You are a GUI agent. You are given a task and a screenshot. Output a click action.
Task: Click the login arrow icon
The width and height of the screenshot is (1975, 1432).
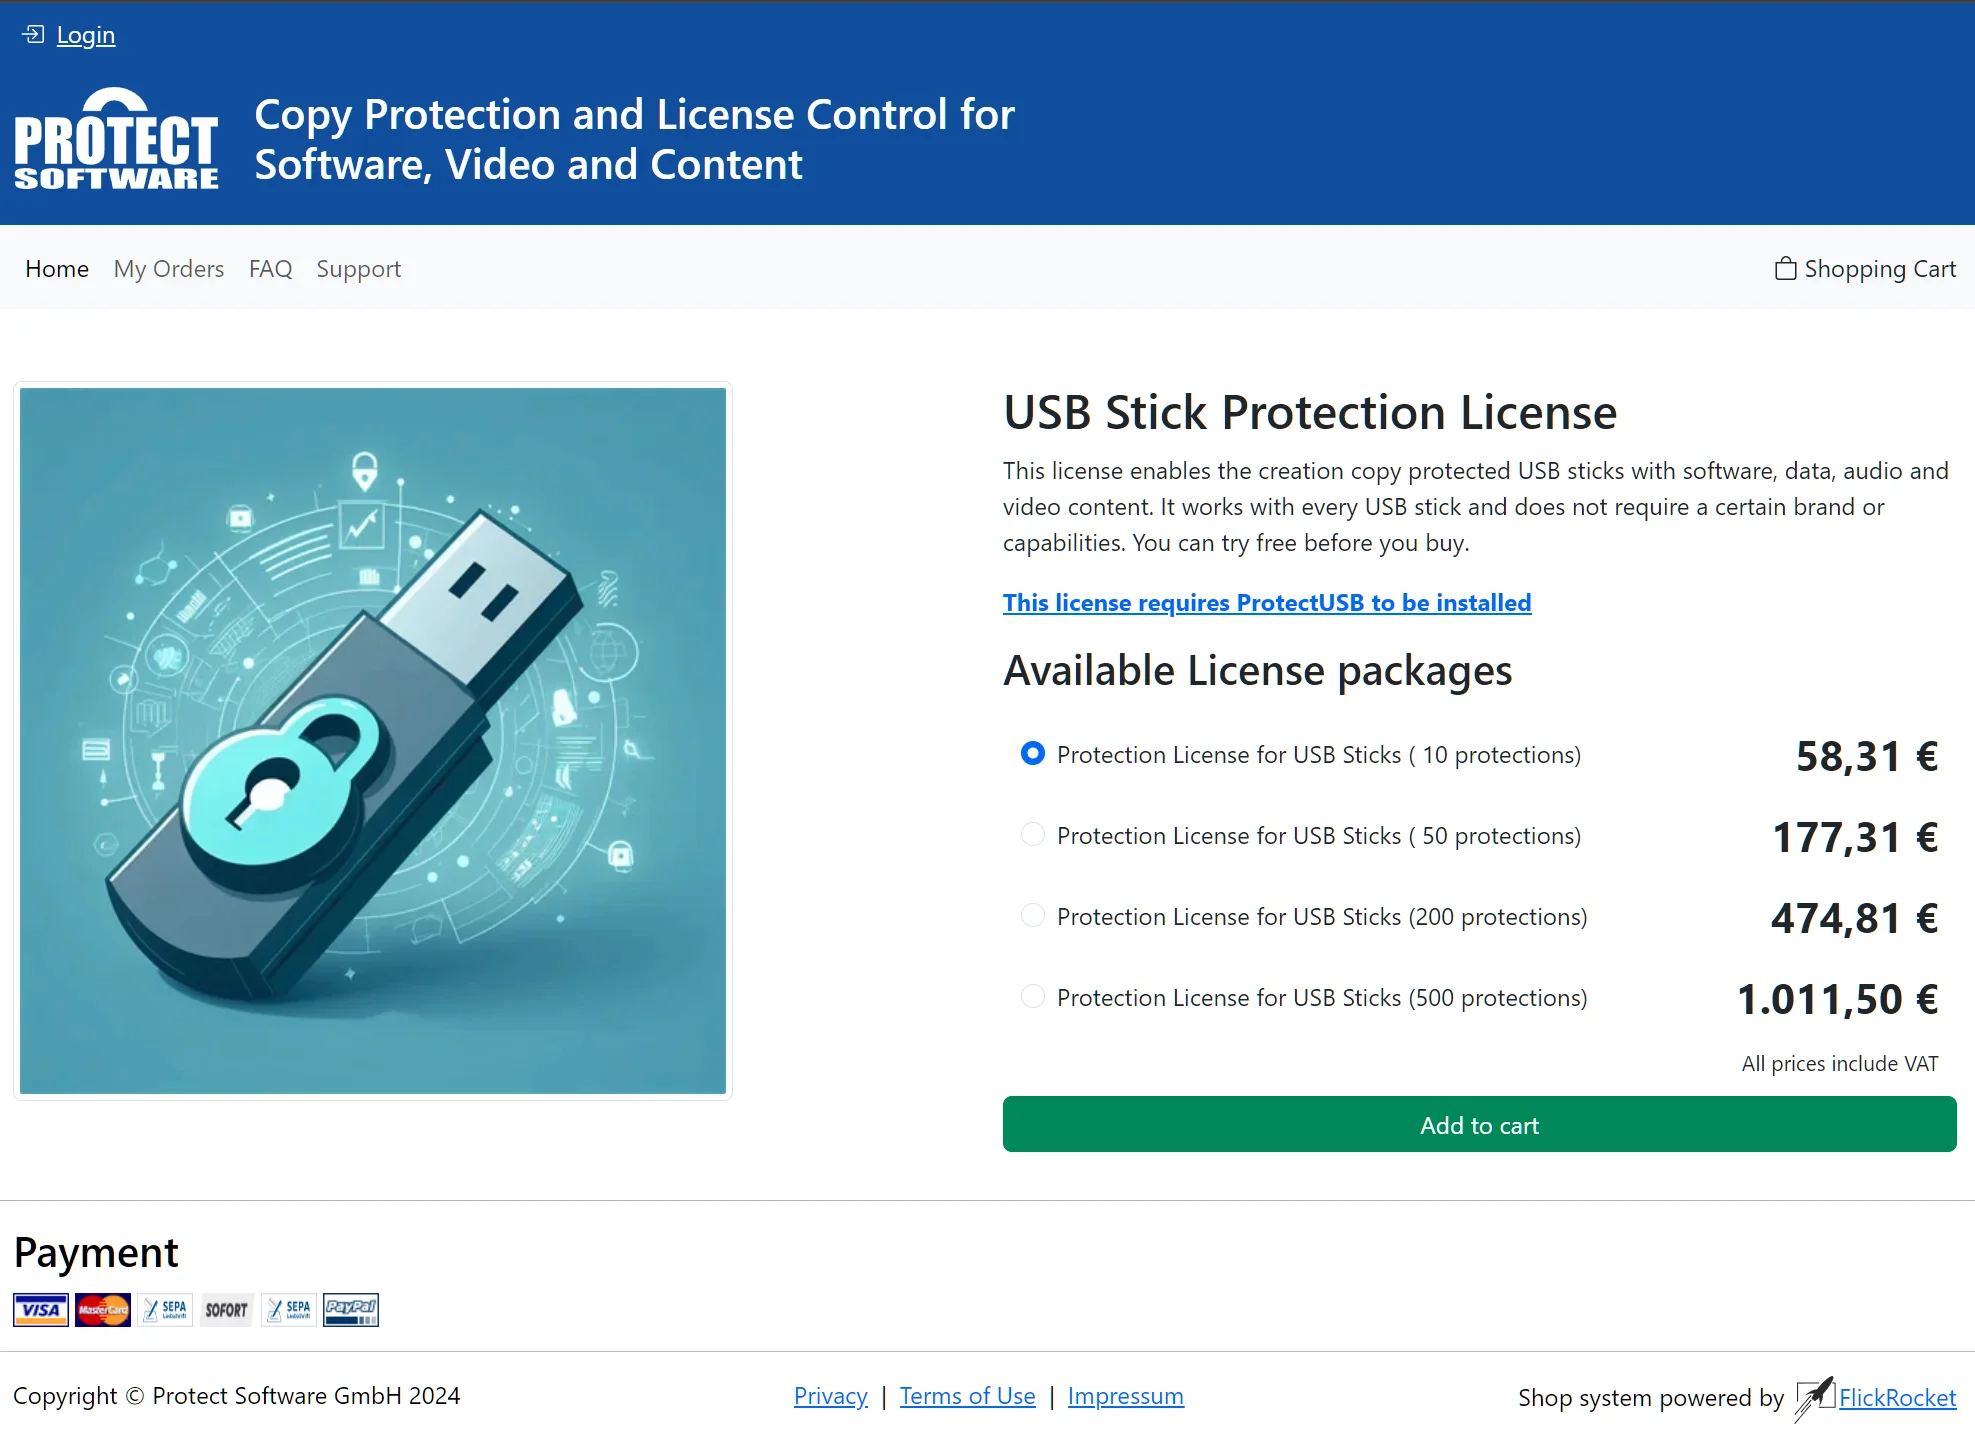(x=33, y=33)
